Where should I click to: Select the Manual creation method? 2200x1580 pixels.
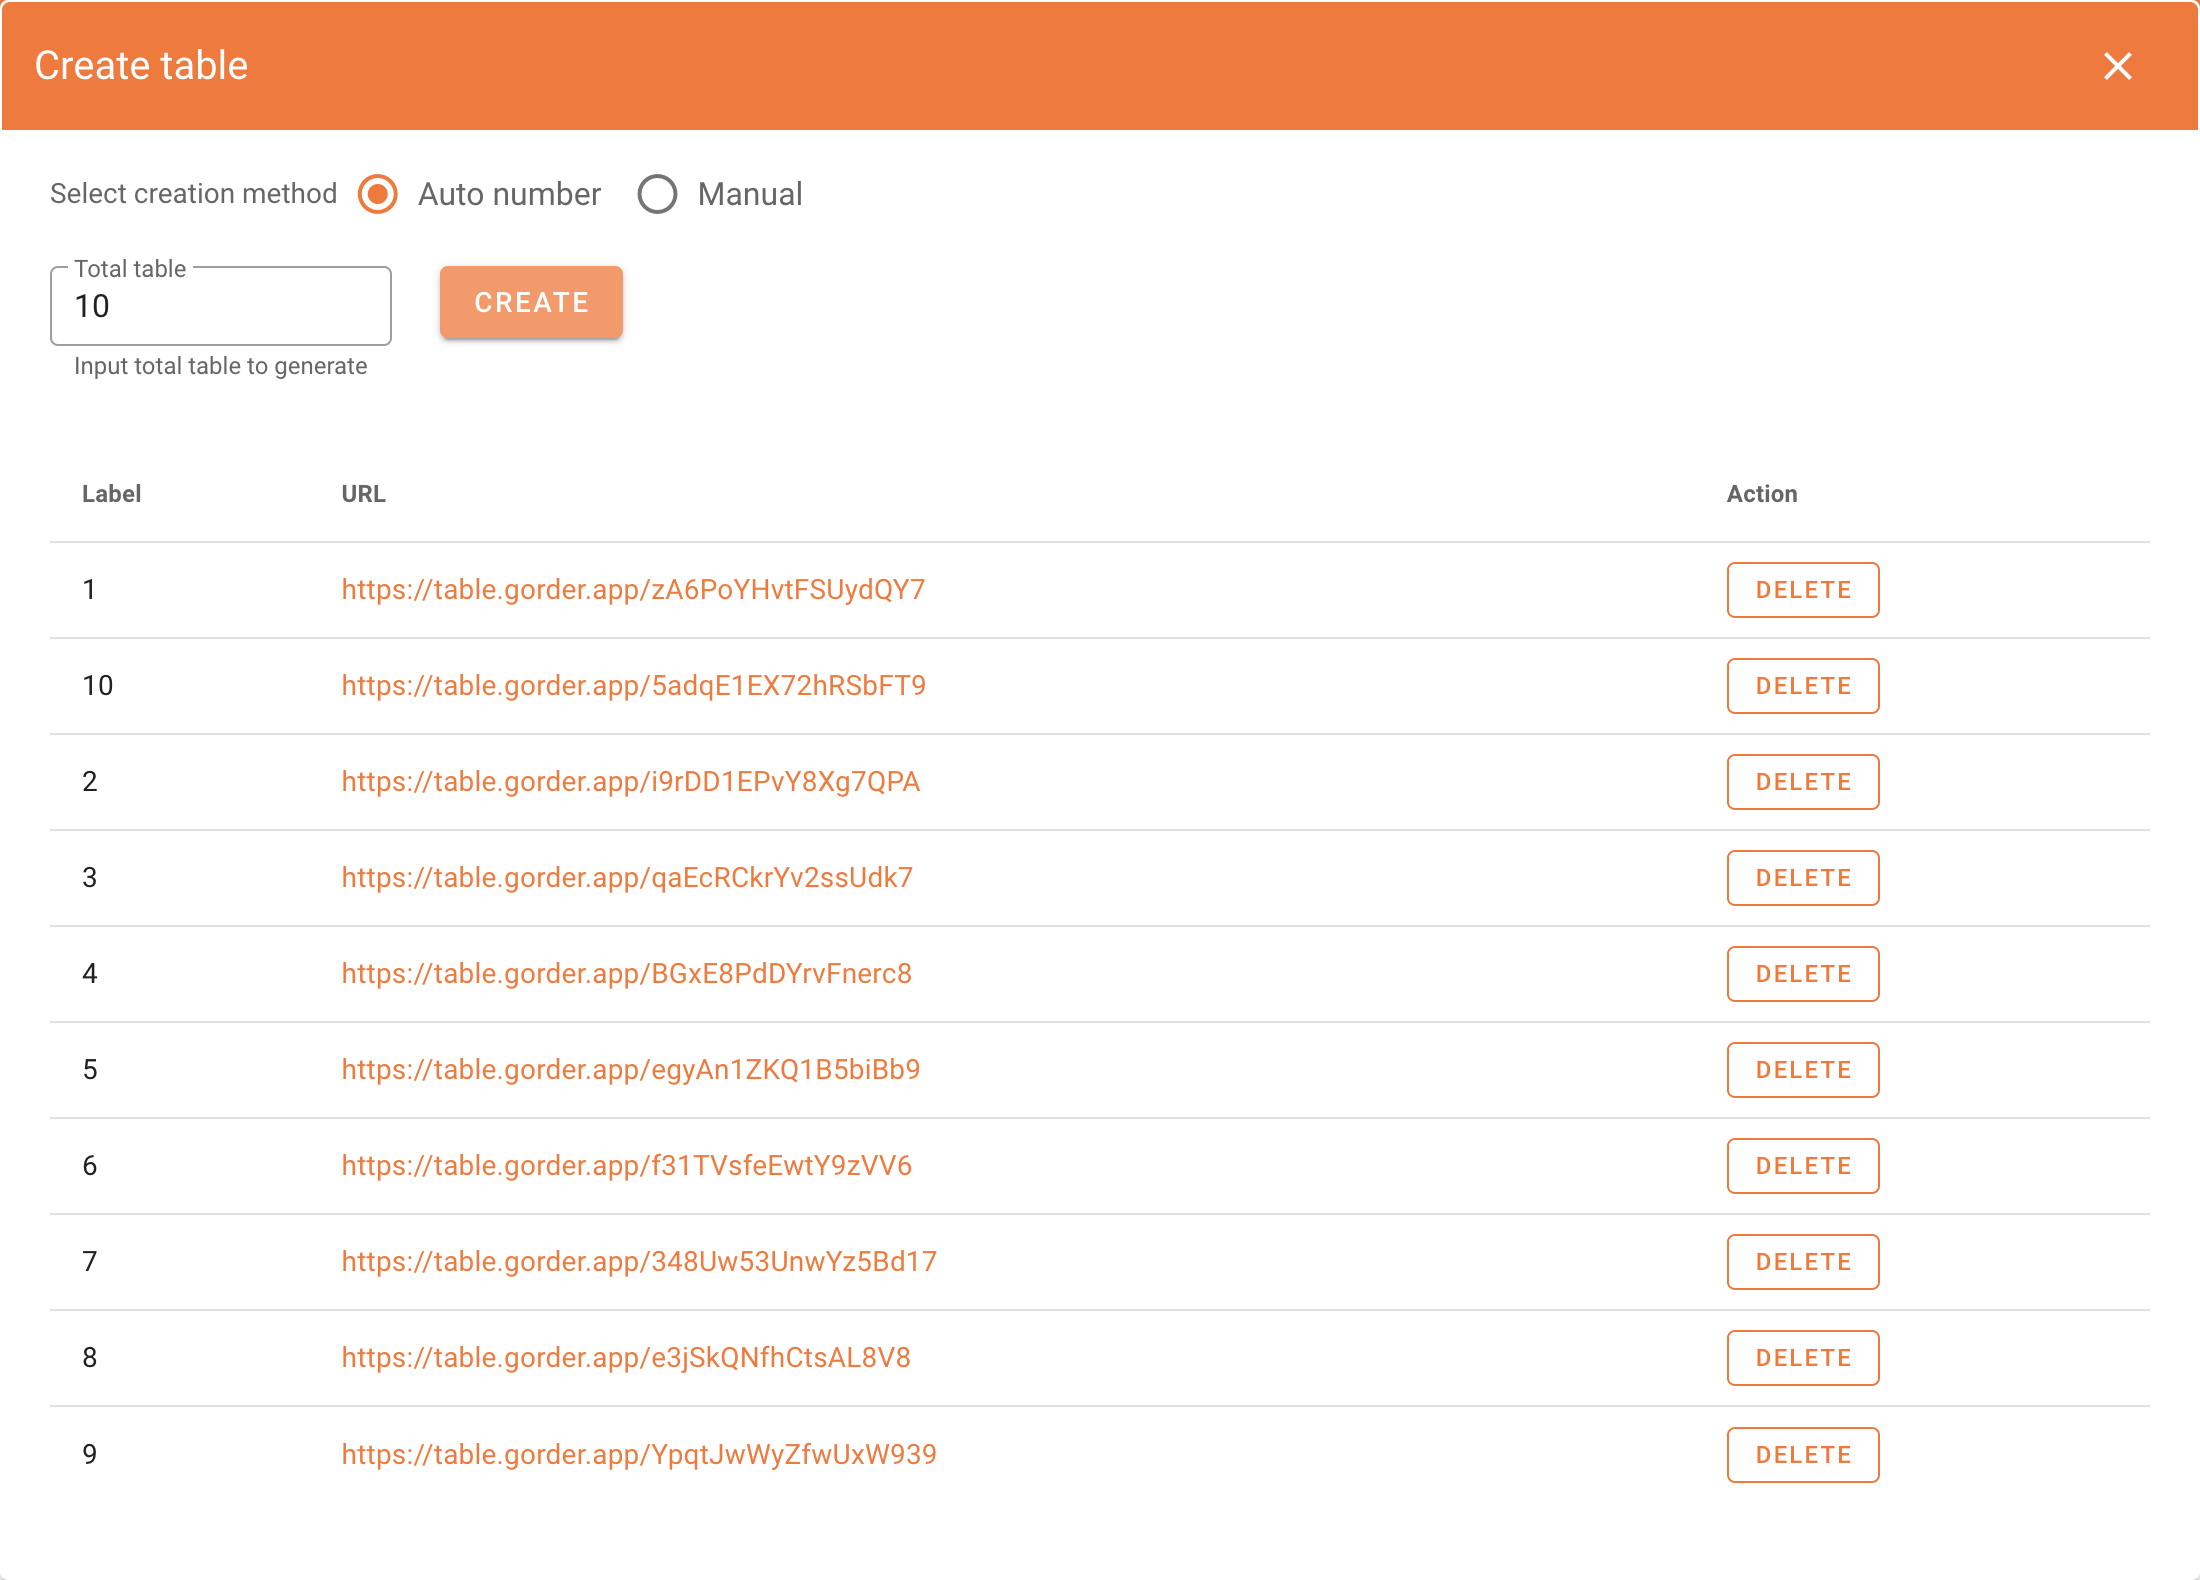657,194
